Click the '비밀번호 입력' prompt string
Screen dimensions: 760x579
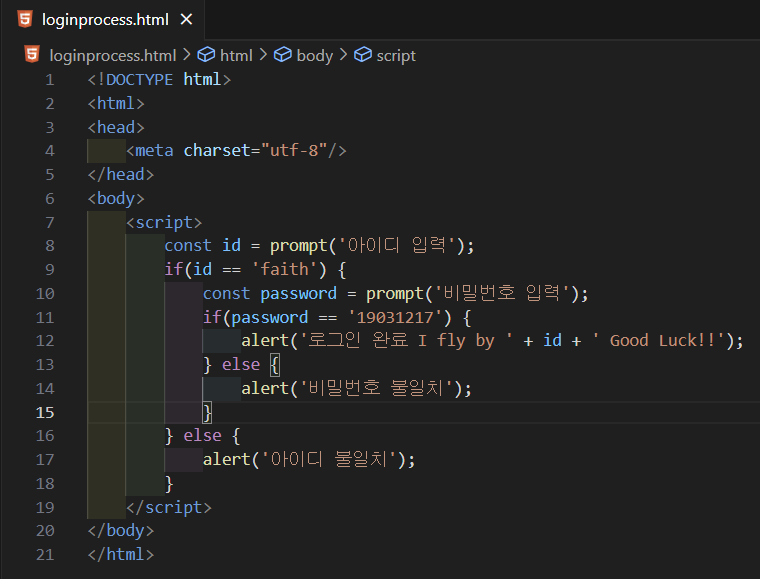[x=502, y=293]
